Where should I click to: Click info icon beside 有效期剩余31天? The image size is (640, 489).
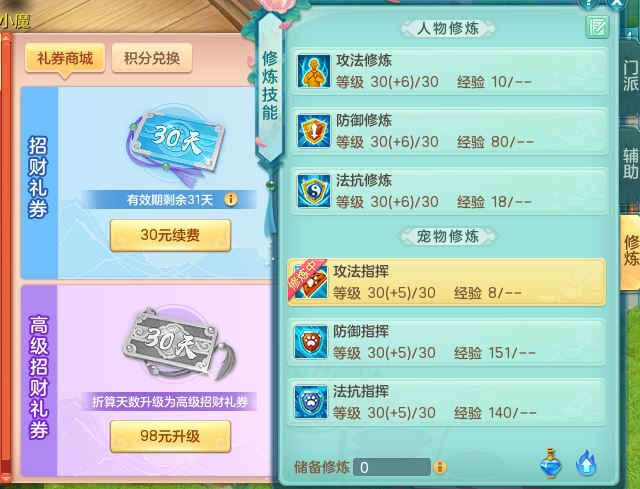231,200
